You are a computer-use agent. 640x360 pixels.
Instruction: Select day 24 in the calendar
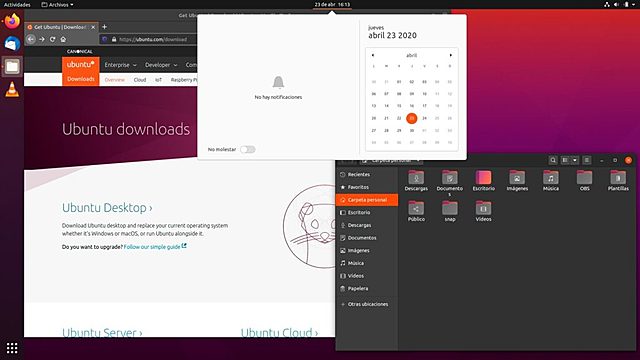424,118
